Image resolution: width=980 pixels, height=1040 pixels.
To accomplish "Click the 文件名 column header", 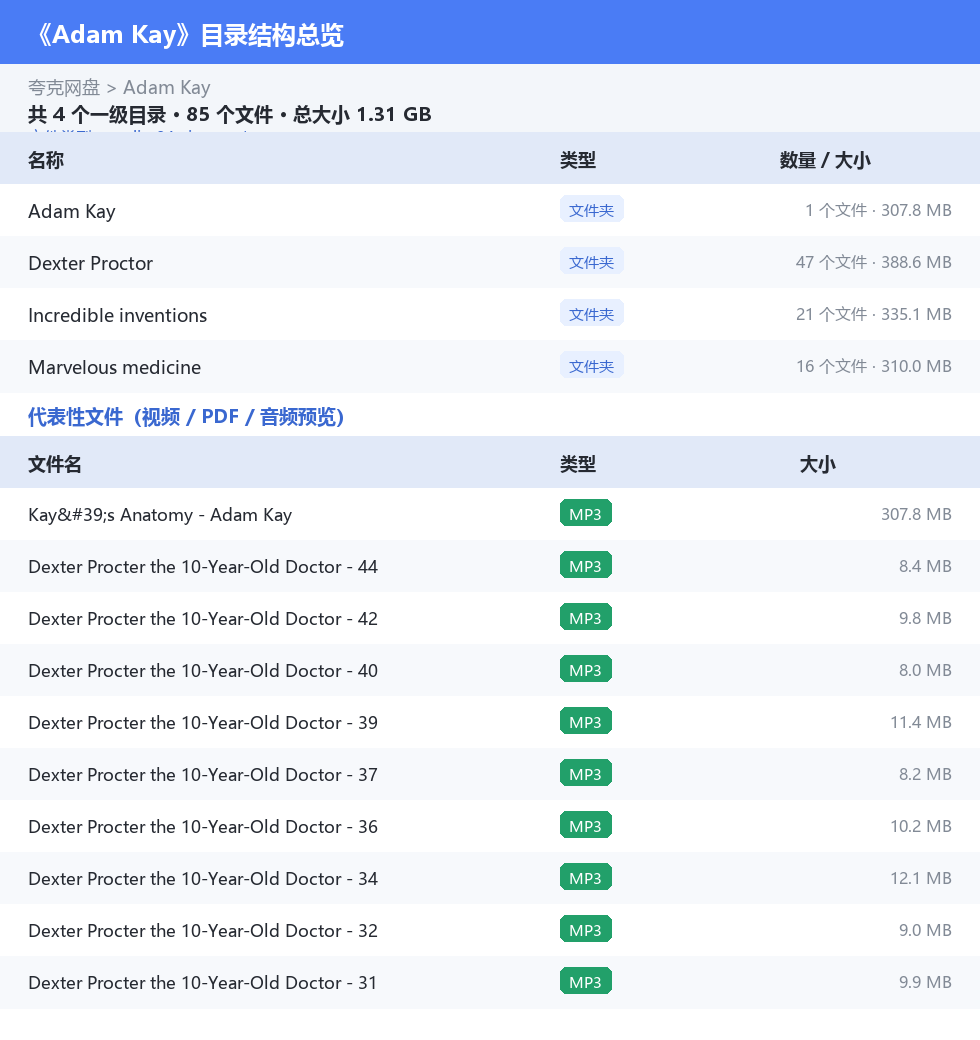I will 54,464.
